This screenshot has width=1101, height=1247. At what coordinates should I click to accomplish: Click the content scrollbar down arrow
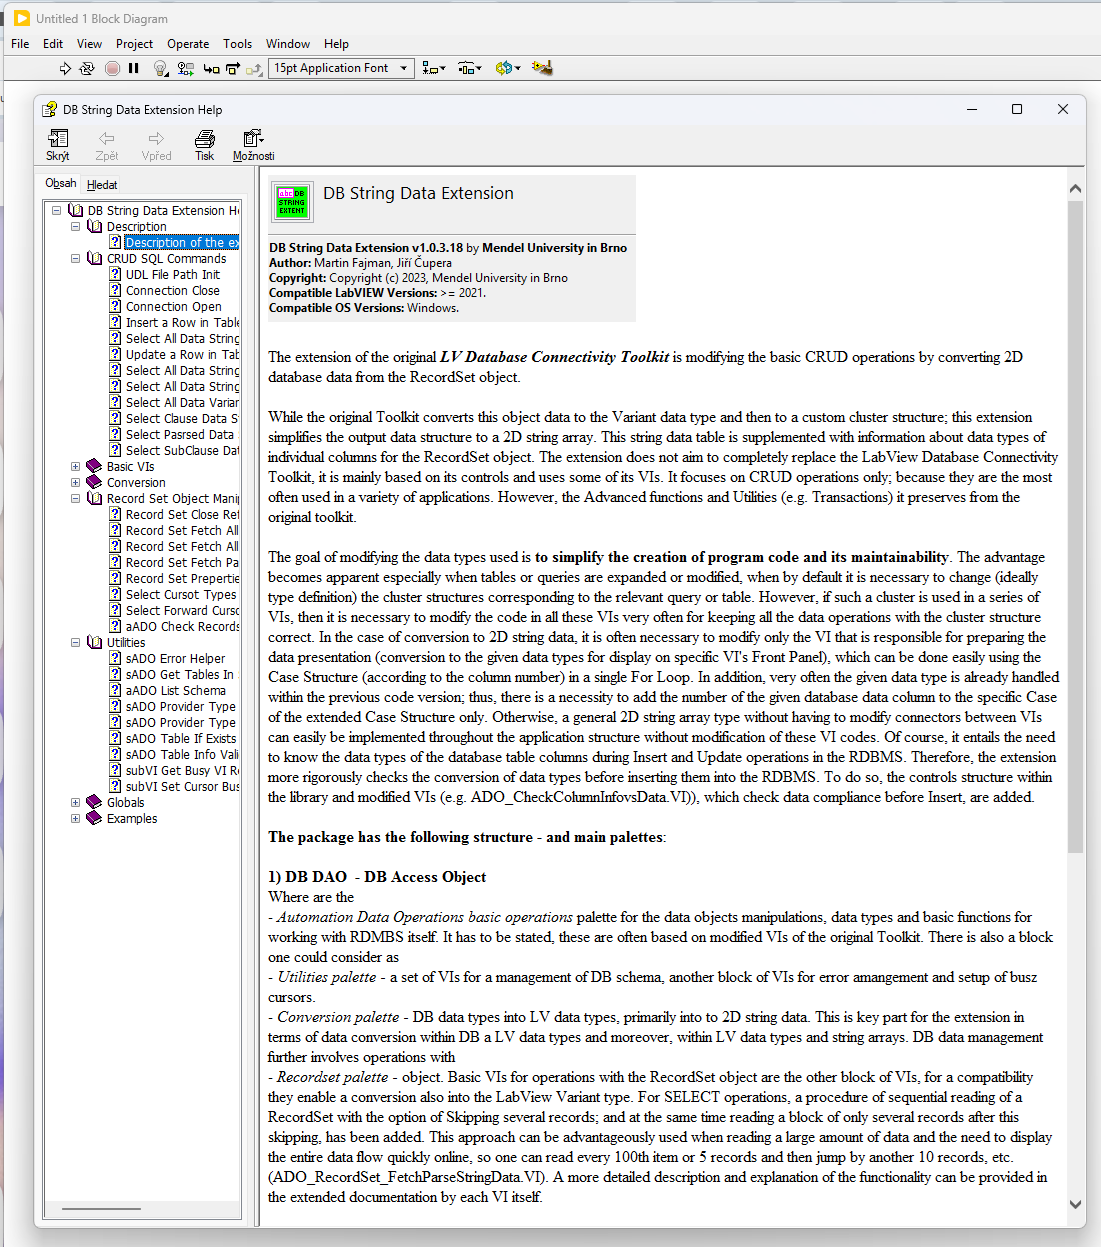(1076, 1205)
